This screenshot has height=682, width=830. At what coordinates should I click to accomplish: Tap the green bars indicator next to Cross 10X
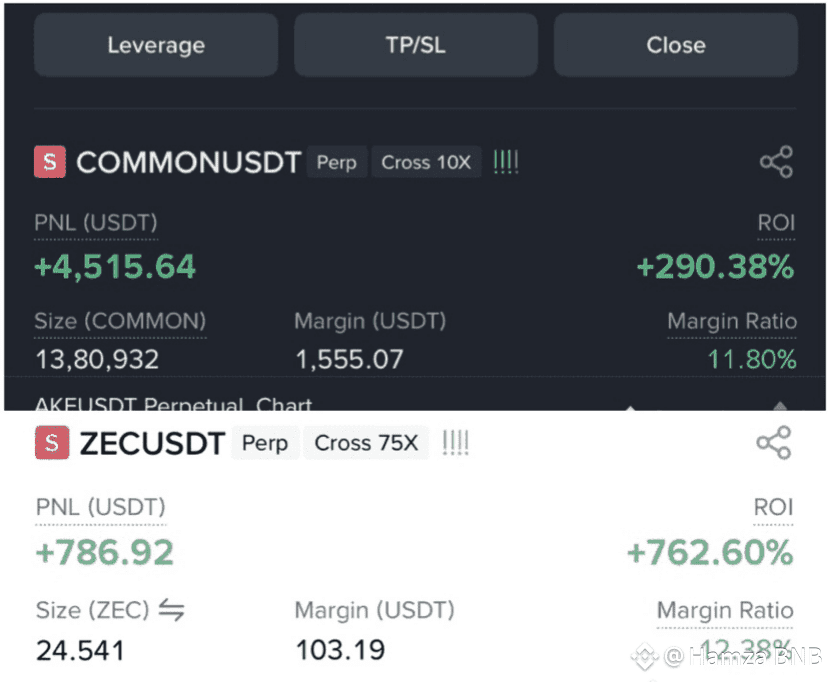pos(506,162)
